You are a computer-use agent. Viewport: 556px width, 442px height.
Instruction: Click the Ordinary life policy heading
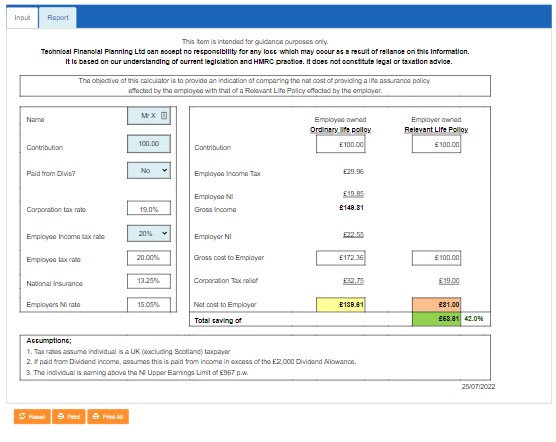[340, 130]
